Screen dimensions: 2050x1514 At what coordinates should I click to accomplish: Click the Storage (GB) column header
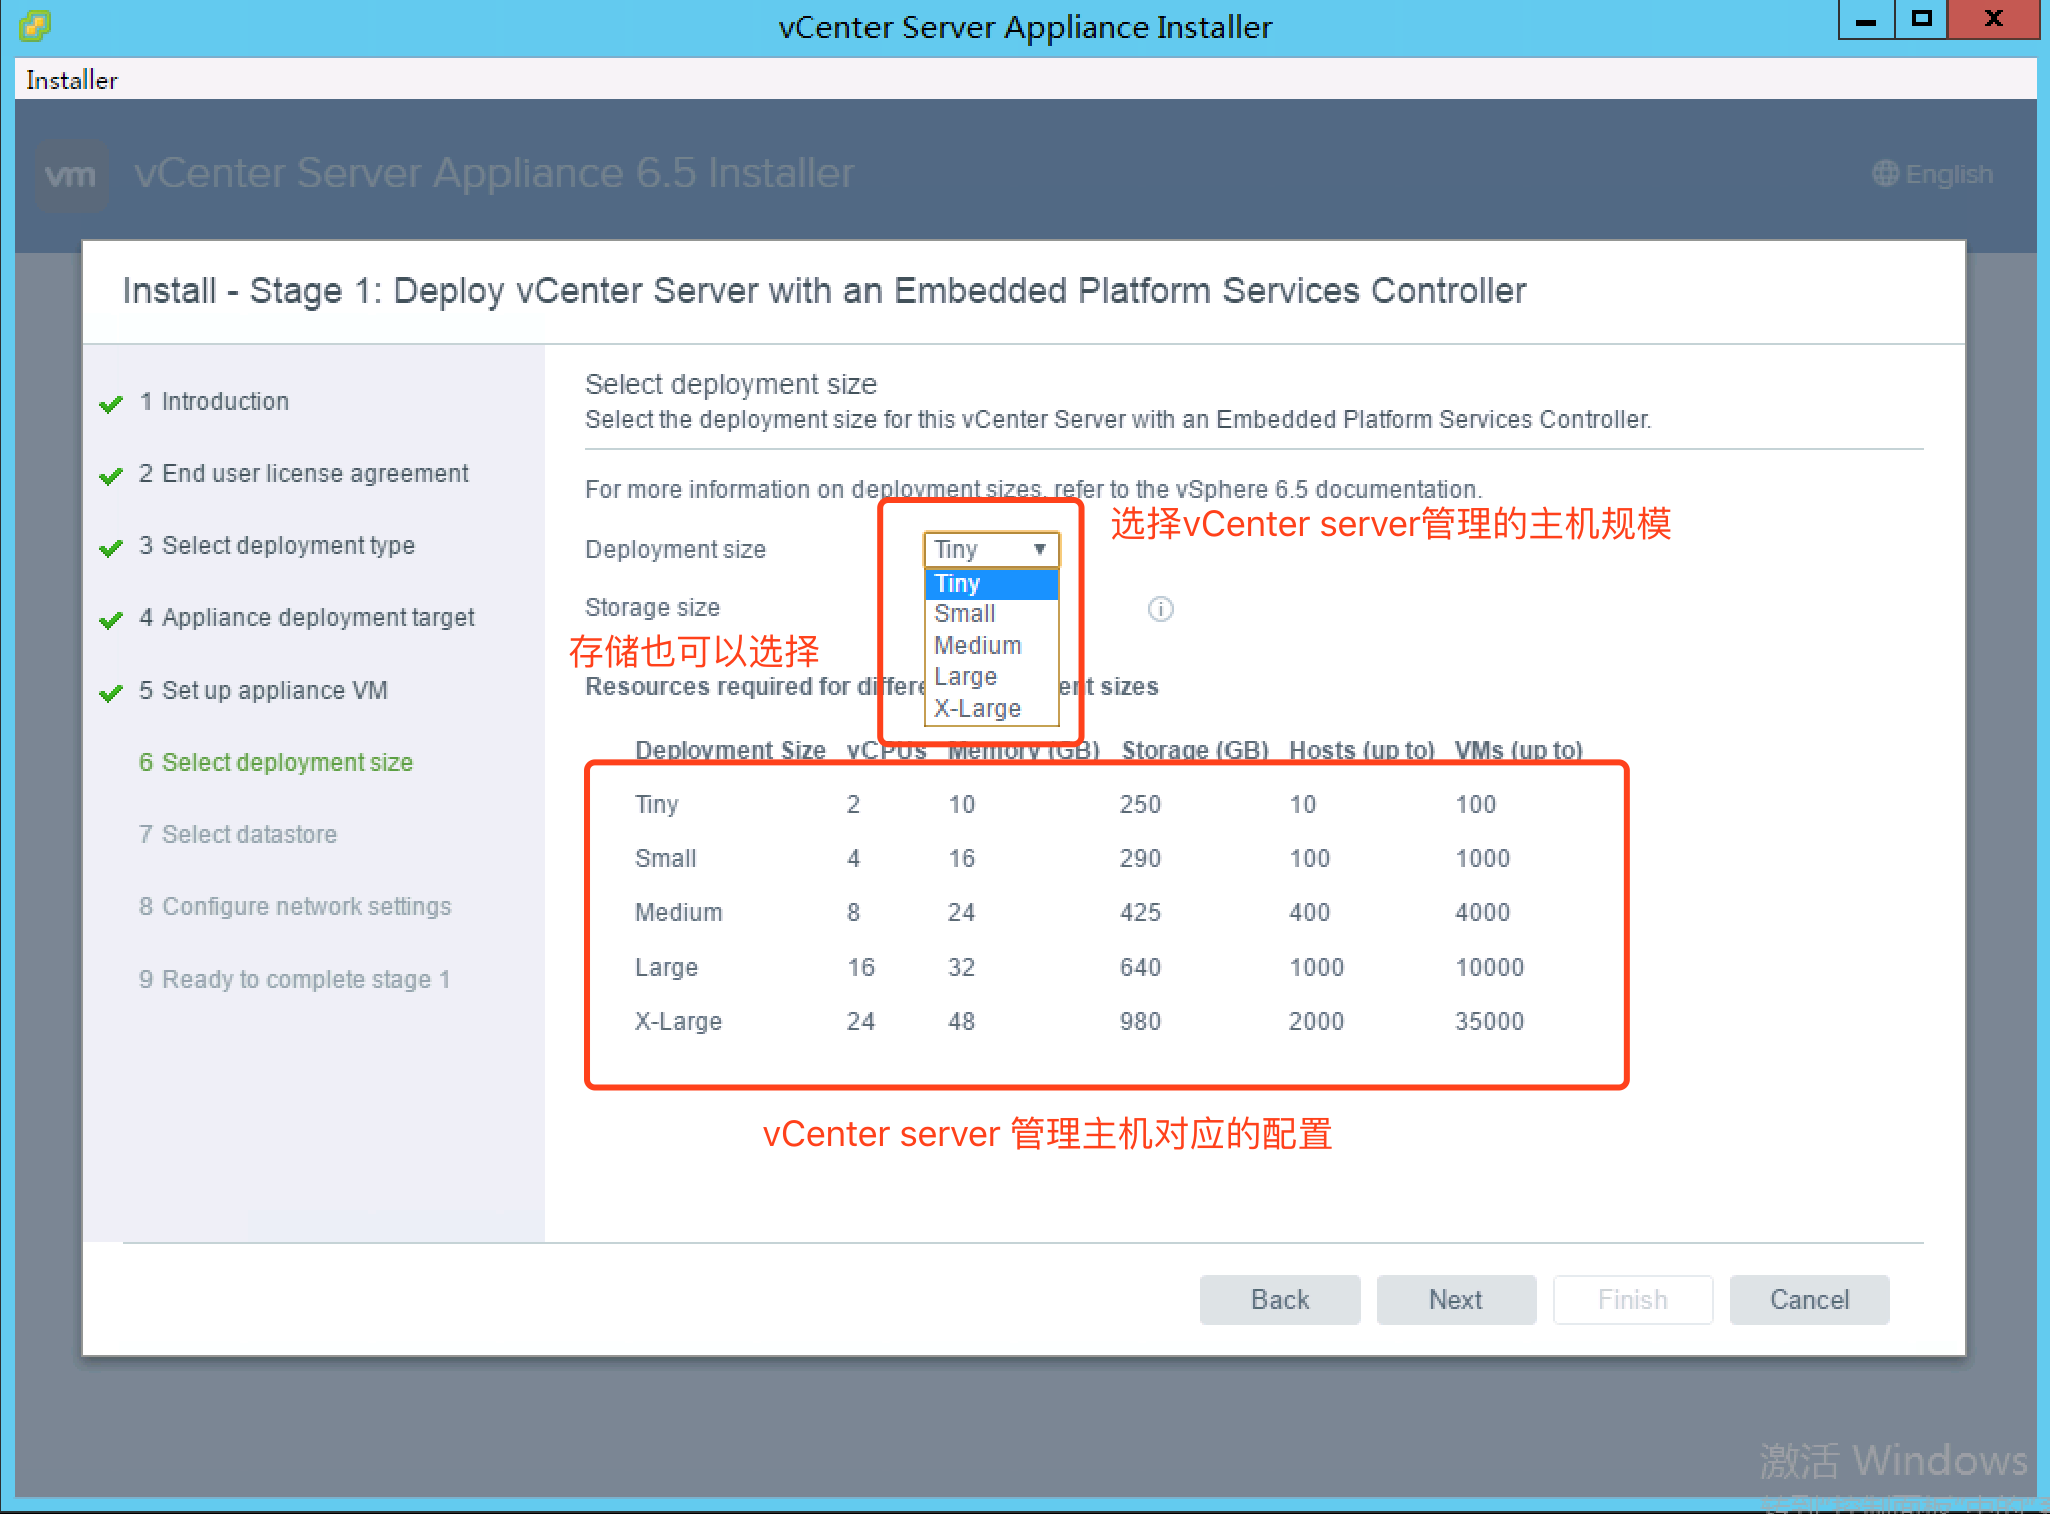[1195, 750]
